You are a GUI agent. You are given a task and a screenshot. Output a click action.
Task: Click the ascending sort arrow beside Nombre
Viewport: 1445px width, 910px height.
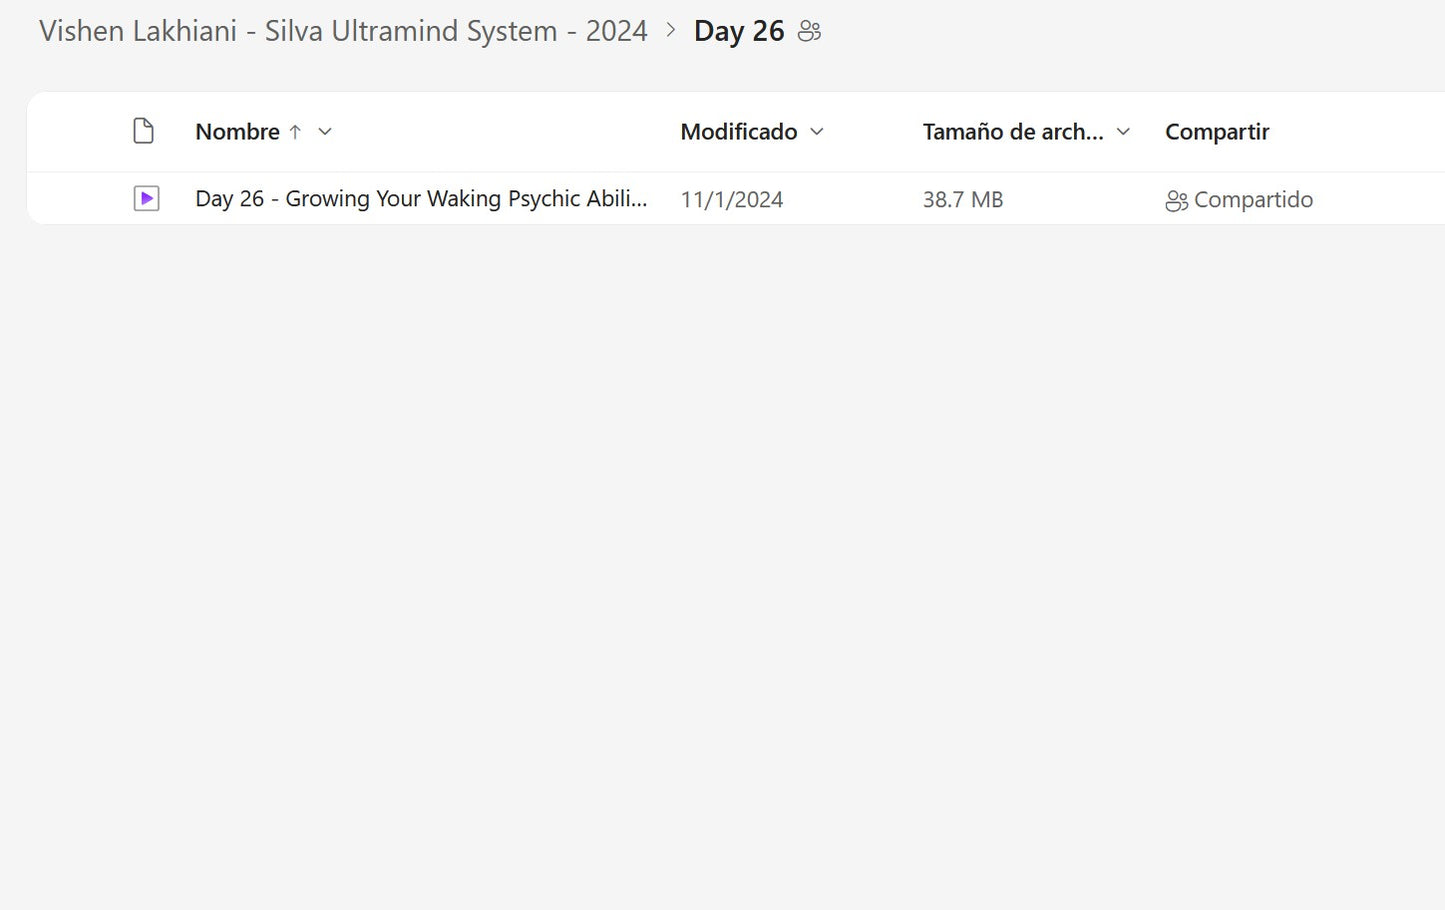pos(295,132)
